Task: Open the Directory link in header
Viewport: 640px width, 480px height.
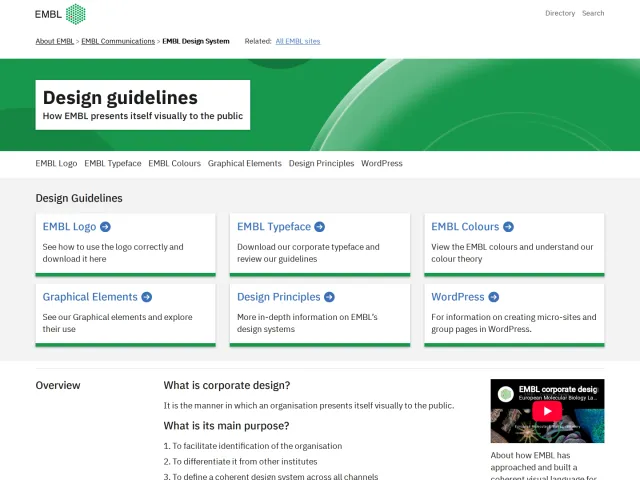Action: 560,13
